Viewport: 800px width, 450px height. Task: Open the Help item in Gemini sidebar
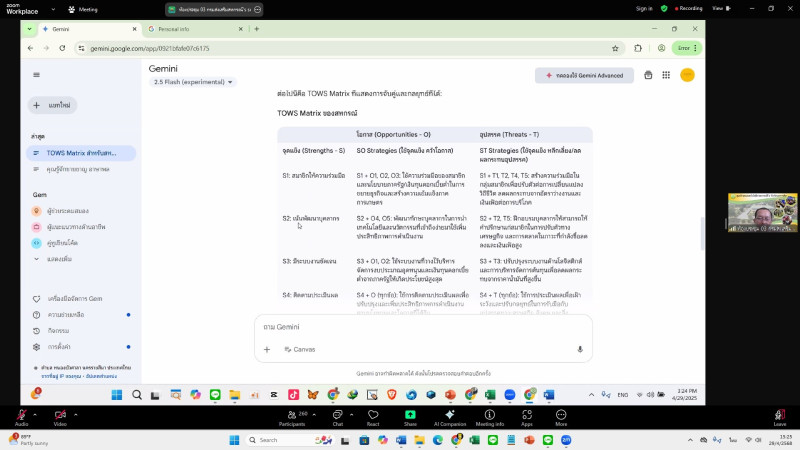click(x=65, y=315)
